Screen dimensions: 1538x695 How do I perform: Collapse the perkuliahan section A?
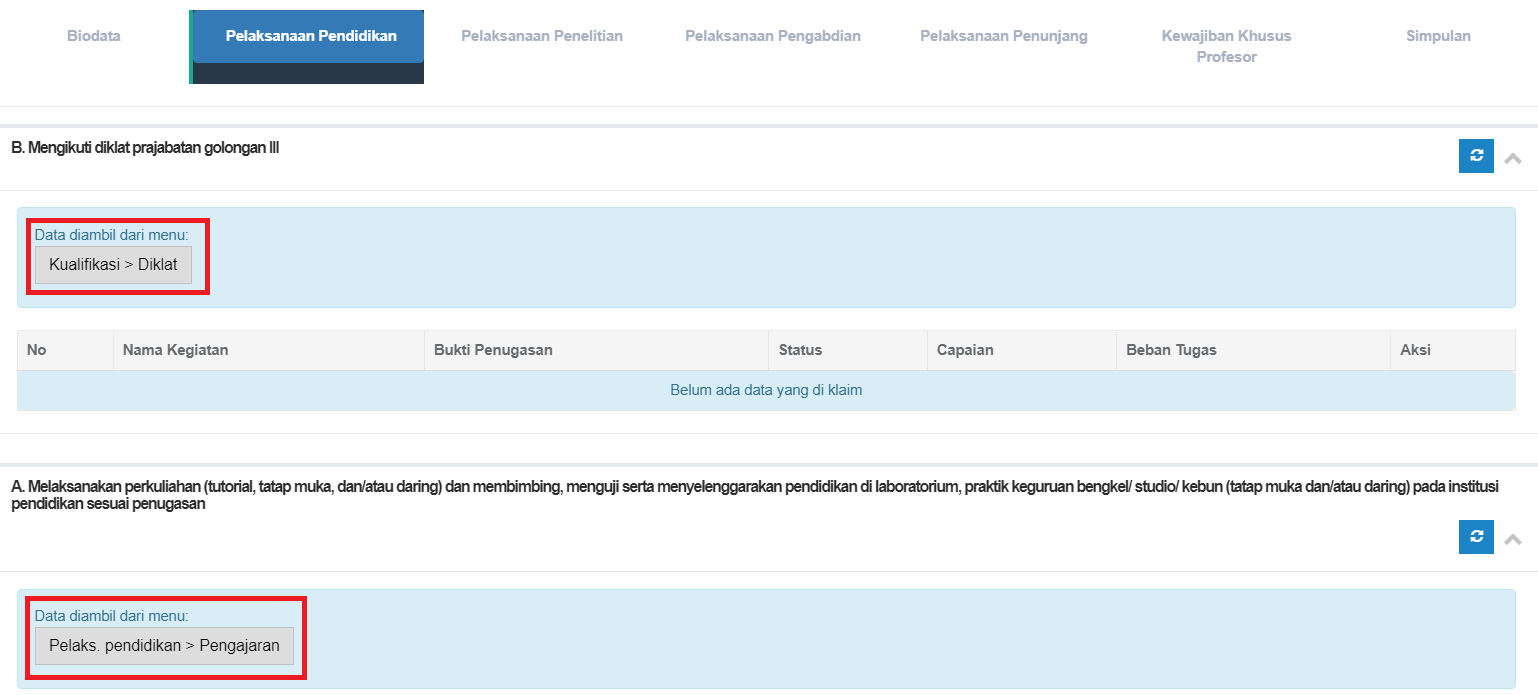pos(1513,539)
